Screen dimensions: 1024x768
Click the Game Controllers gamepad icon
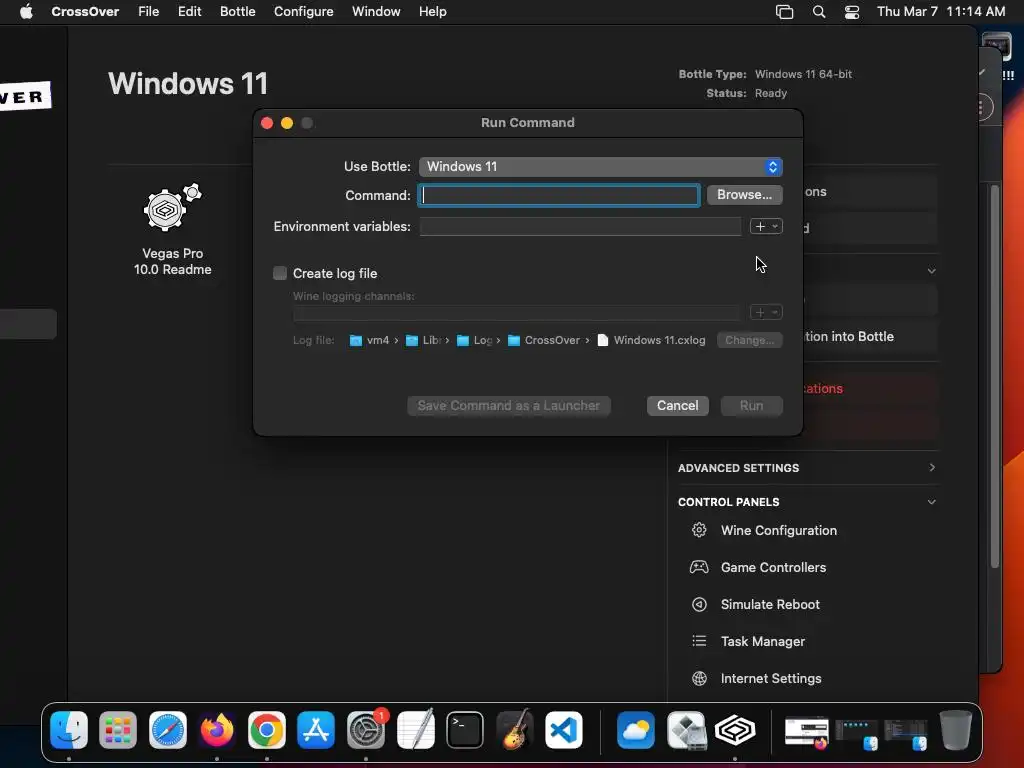(699, 567)
